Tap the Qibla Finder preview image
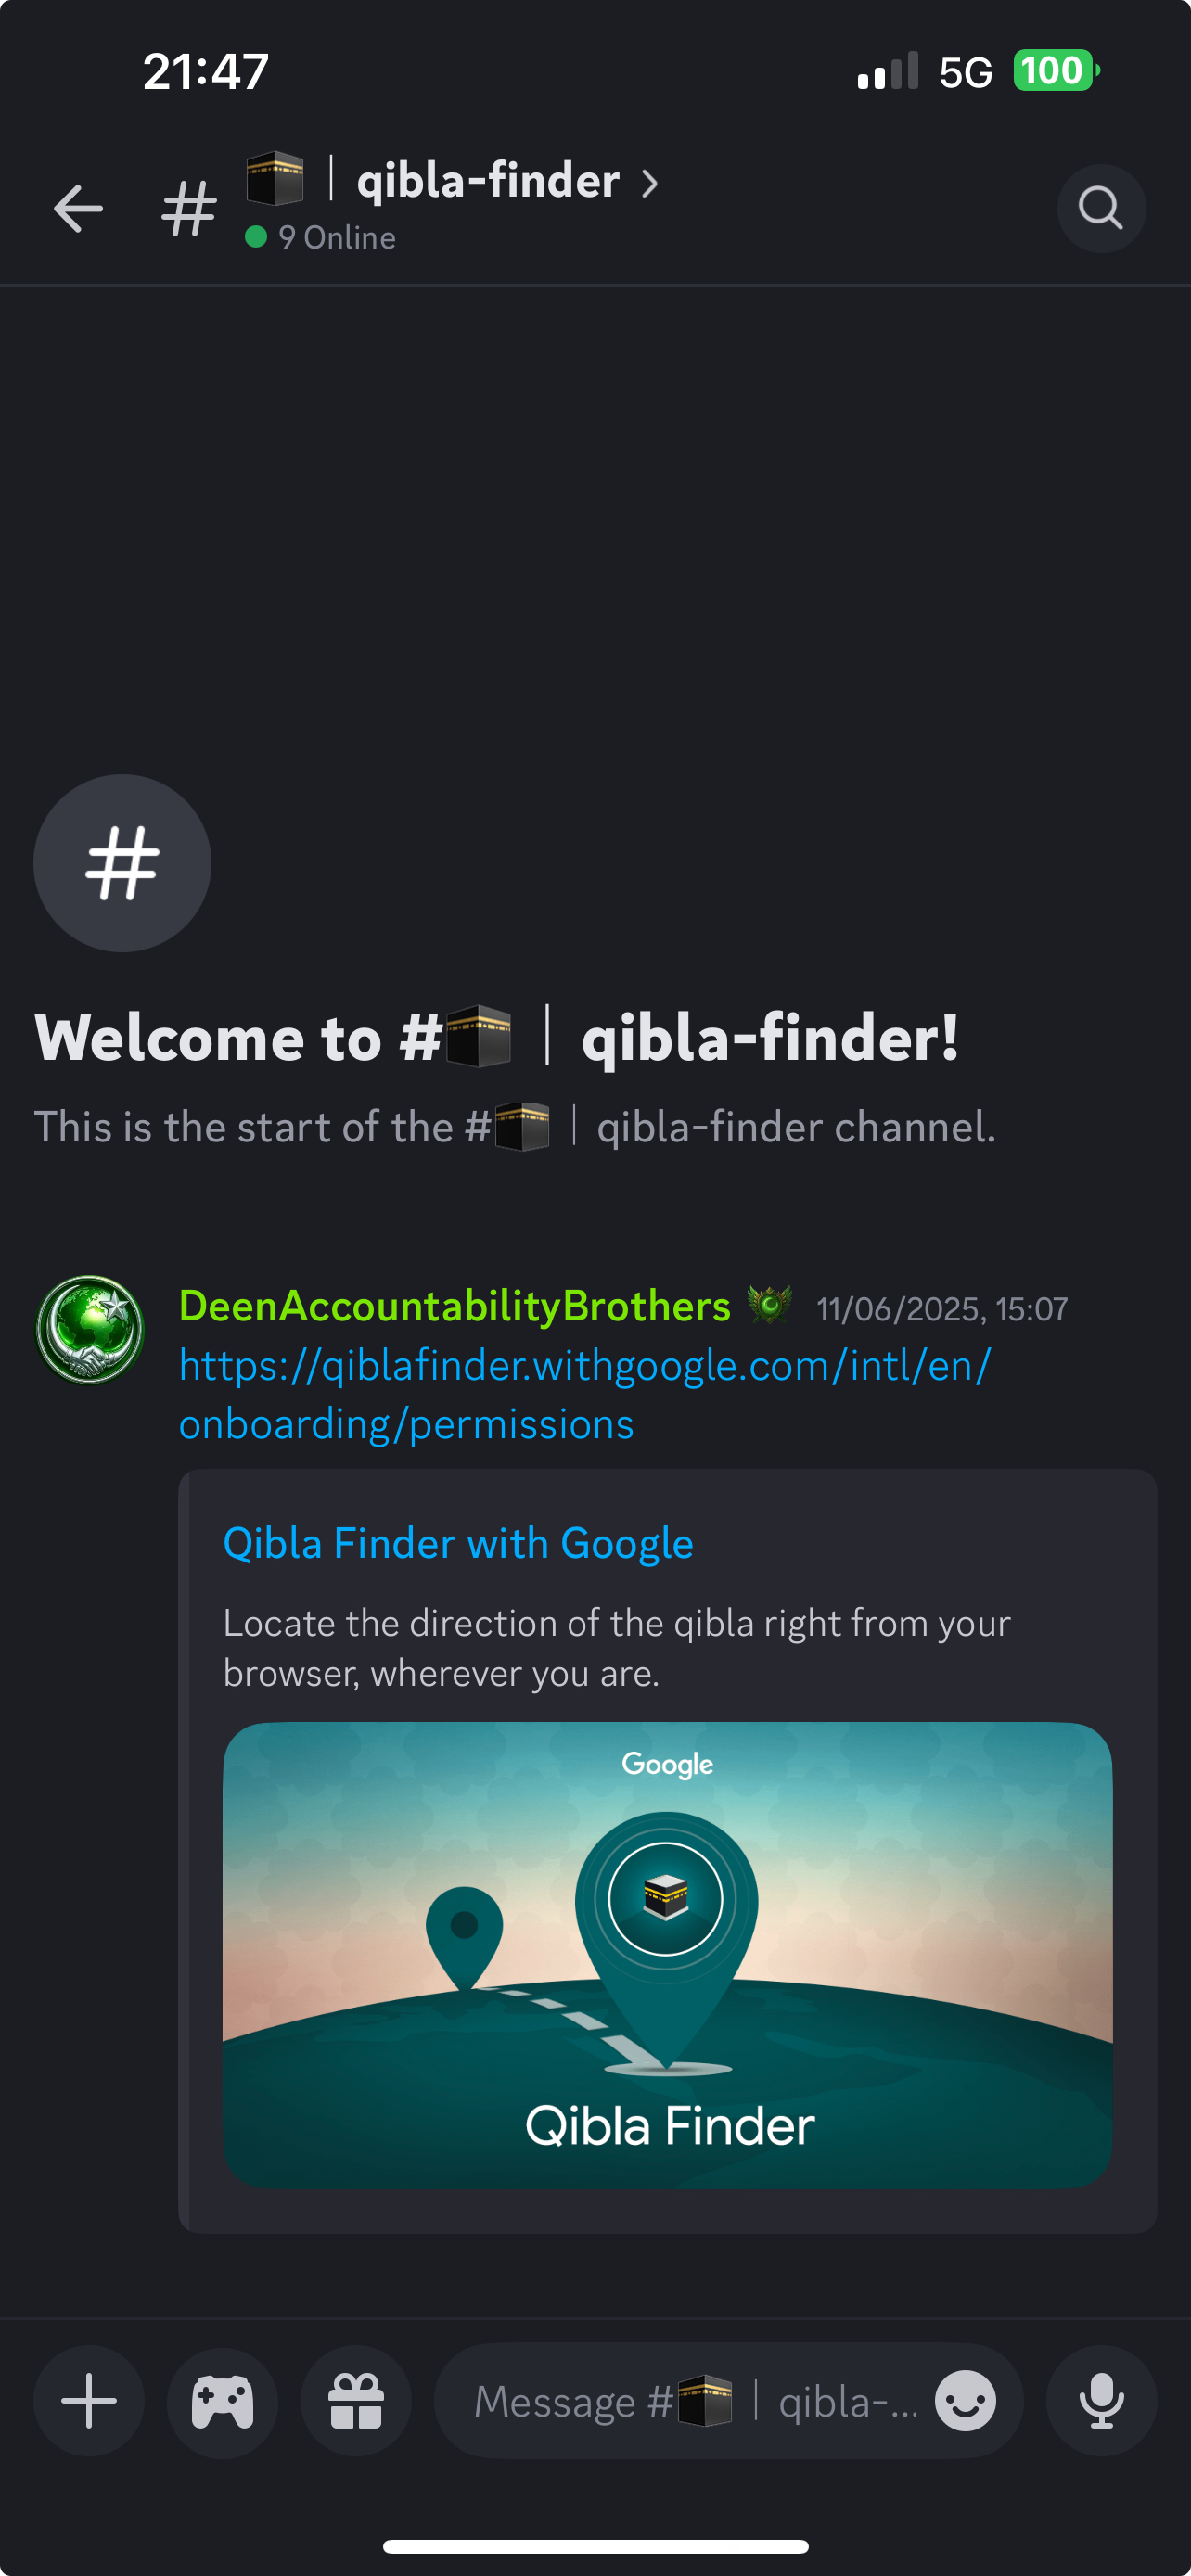 coord(667,1954)
